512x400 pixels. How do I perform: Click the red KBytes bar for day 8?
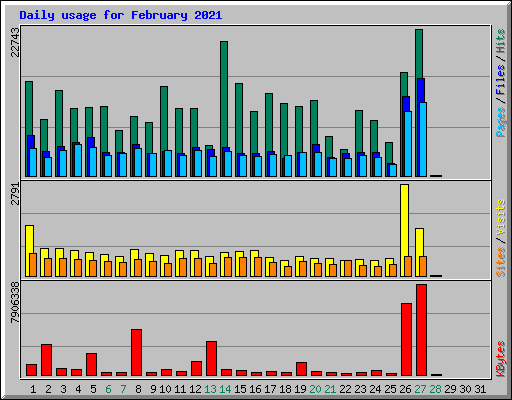pyautogui.click(x=136, y=352)
